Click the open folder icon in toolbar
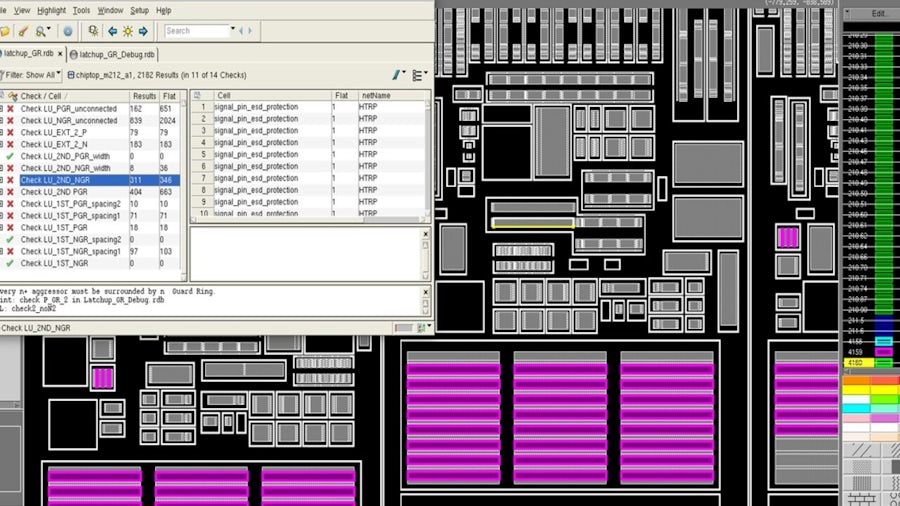900x506 pixels. pos(5,31)
